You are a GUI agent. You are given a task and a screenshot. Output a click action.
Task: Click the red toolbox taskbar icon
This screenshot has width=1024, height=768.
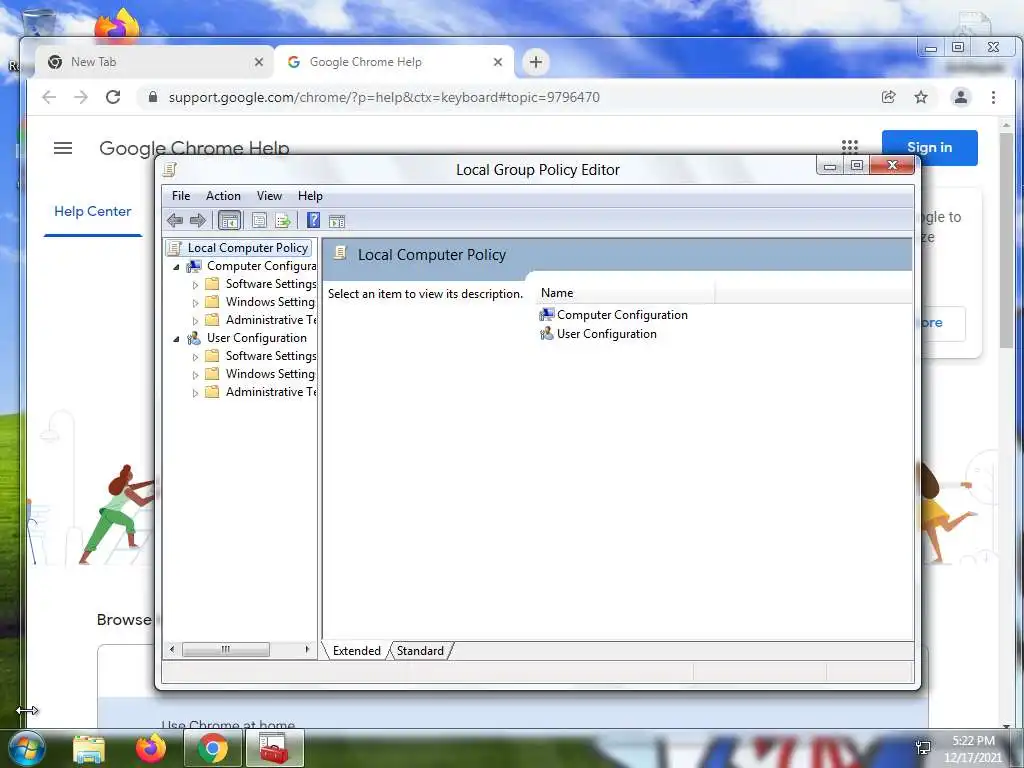[x=274, y=748]
